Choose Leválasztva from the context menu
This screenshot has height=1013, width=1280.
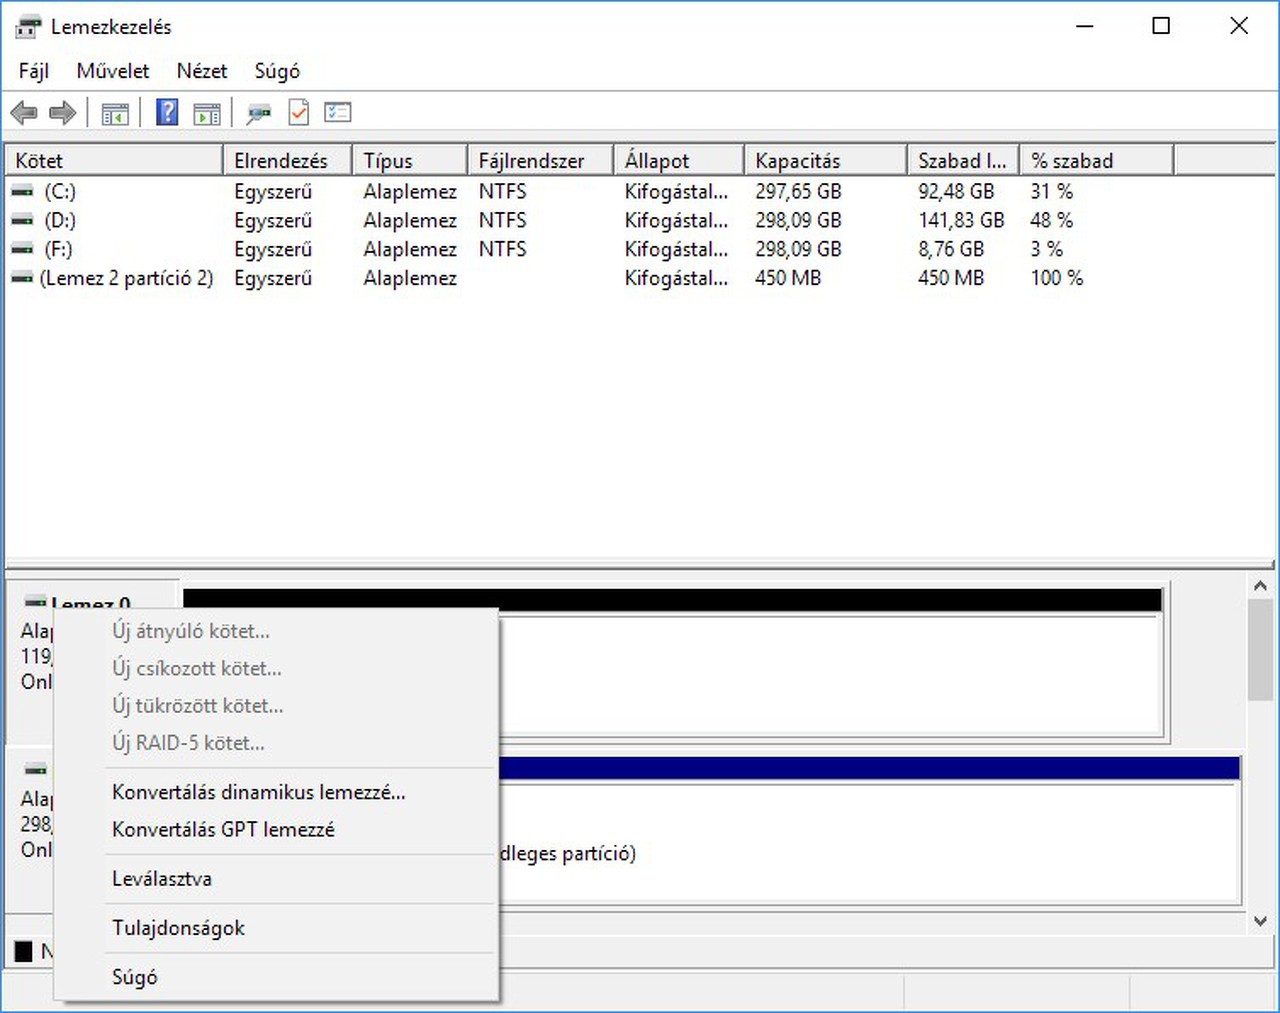click(276, 879)
